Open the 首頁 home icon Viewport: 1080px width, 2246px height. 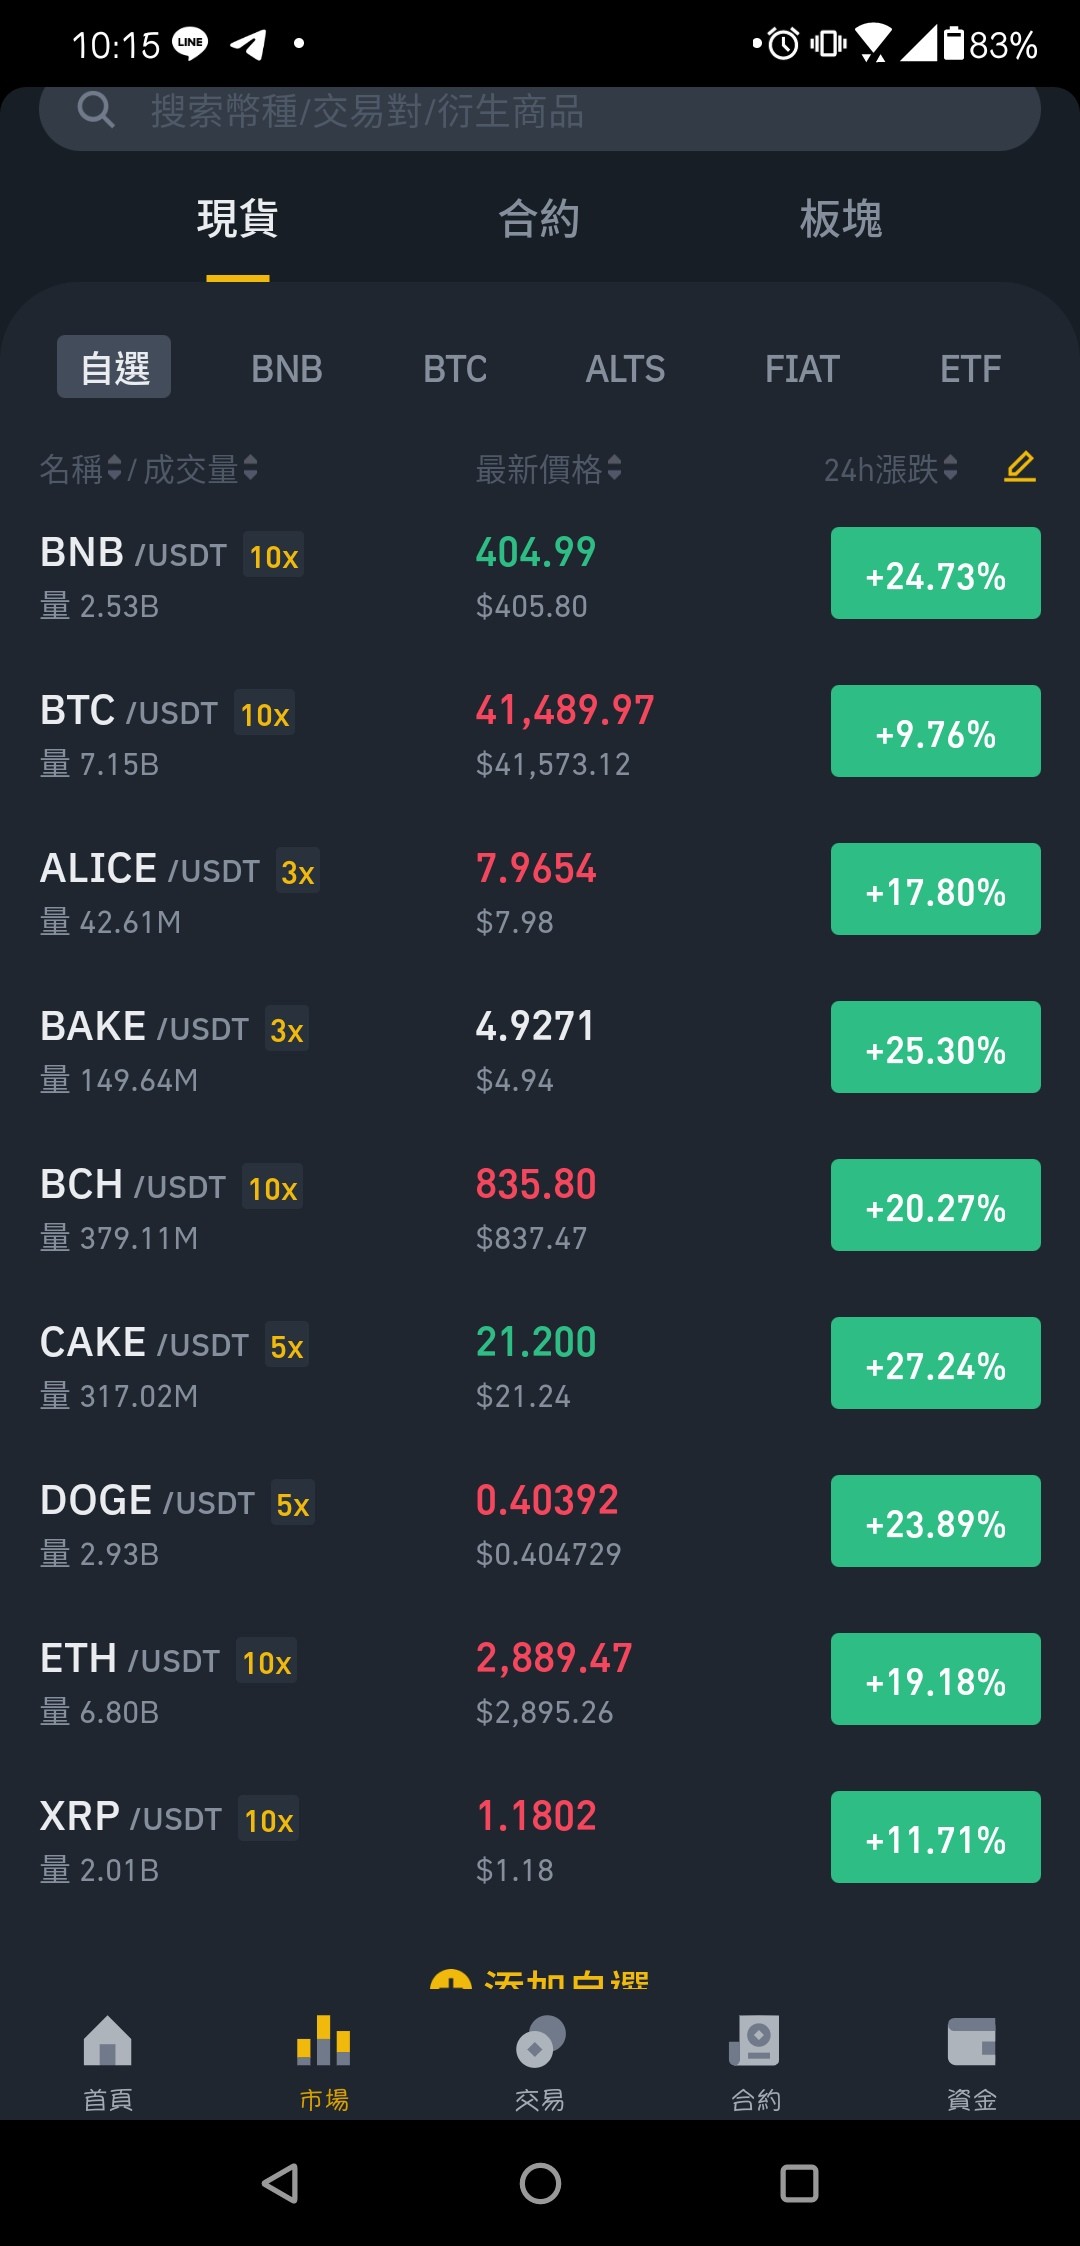pyautogui.click(x=108, y=2041)
